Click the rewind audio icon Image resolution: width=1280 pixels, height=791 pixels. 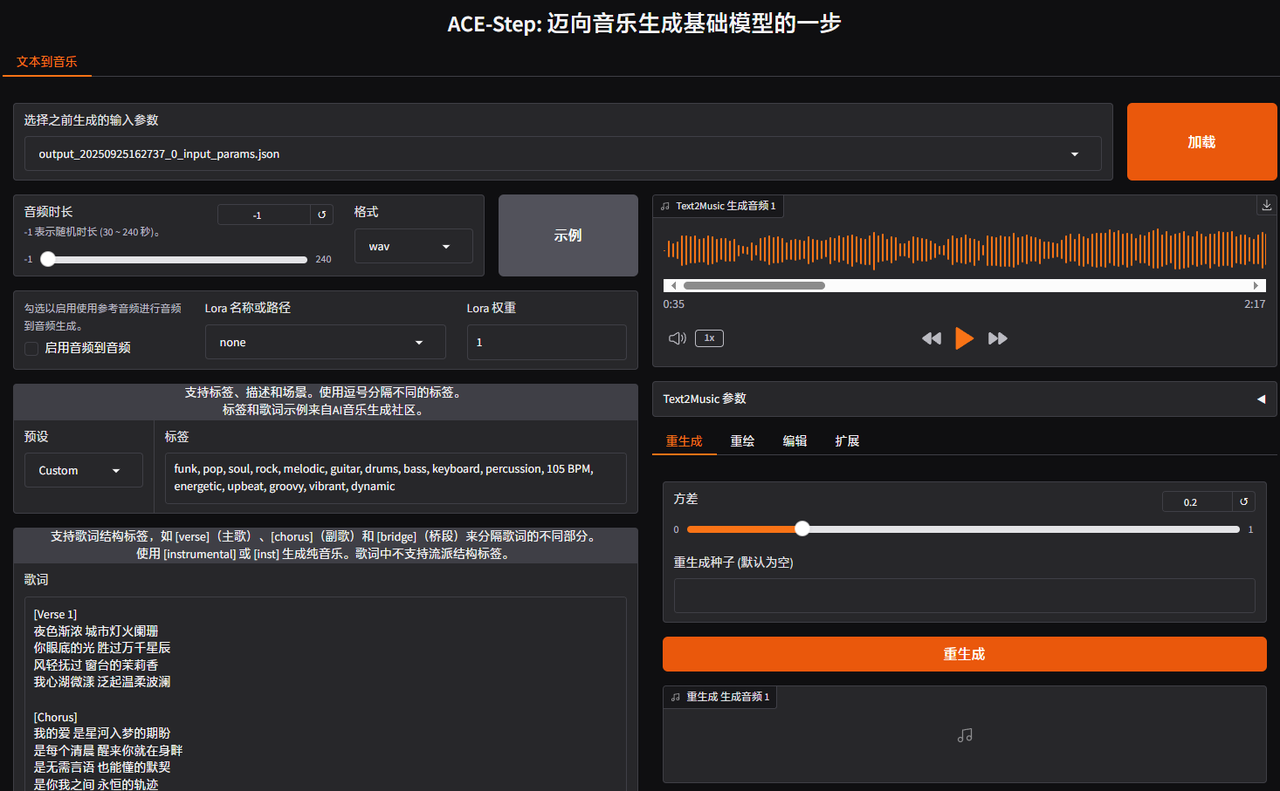pos(931,338)
